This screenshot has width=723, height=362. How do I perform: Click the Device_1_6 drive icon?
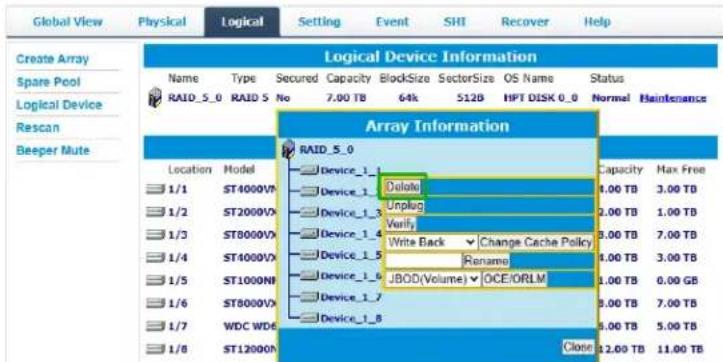pos(309,276)
